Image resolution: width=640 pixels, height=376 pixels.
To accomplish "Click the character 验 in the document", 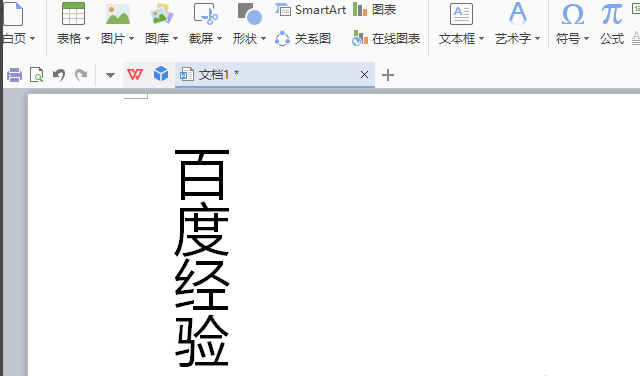I will [x=202, y=340].
